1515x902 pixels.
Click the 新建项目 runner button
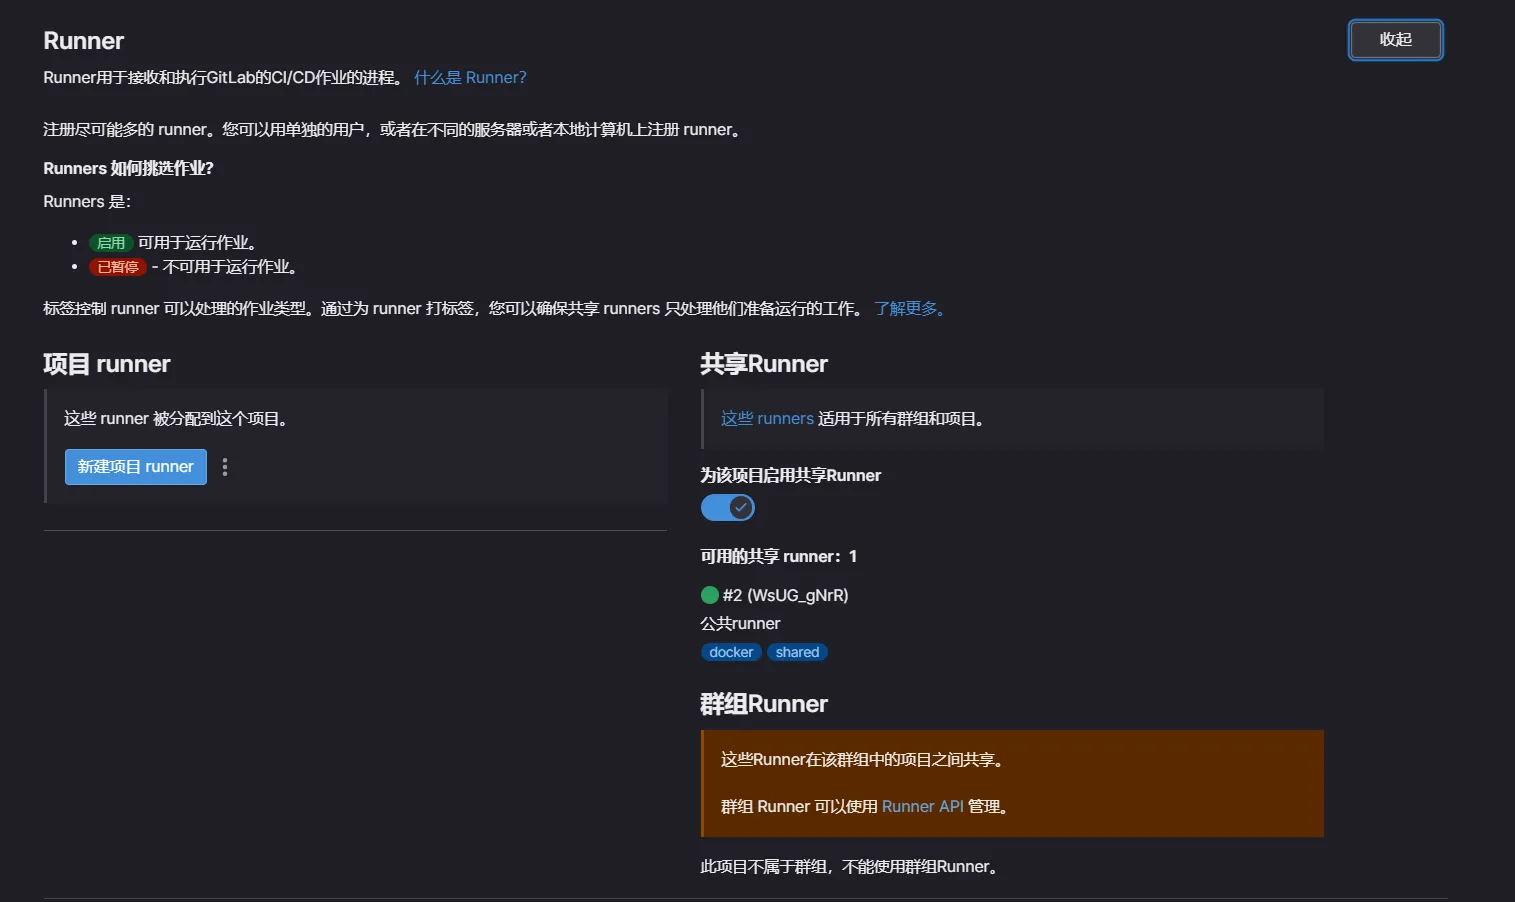pos(136,467)
